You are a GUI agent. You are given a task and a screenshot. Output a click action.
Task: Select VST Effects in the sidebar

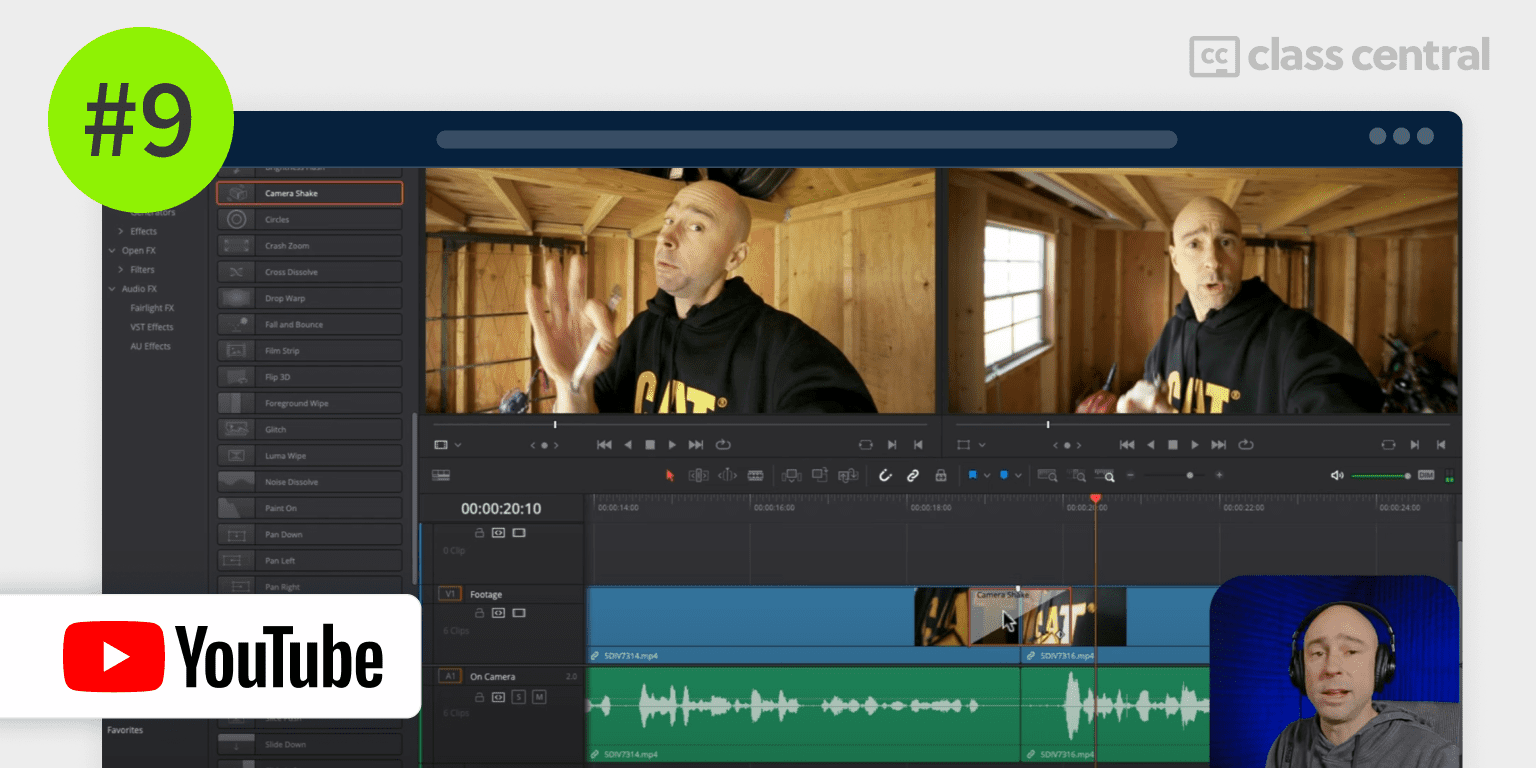pos(152,327)
